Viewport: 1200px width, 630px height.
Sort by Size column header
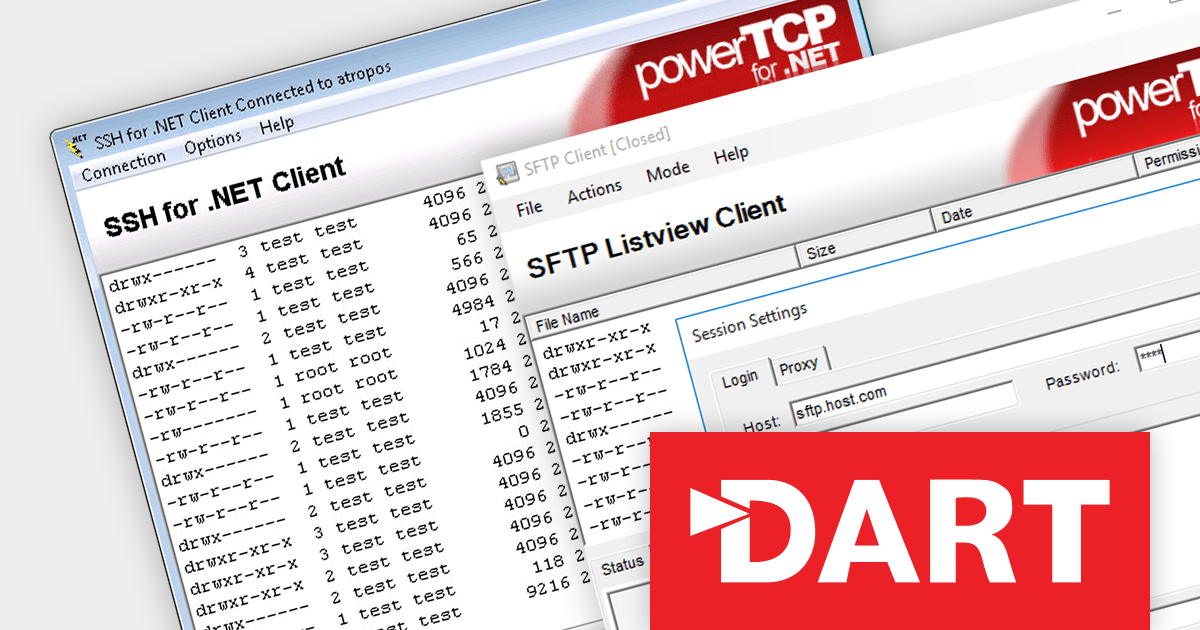coord(865,239)
